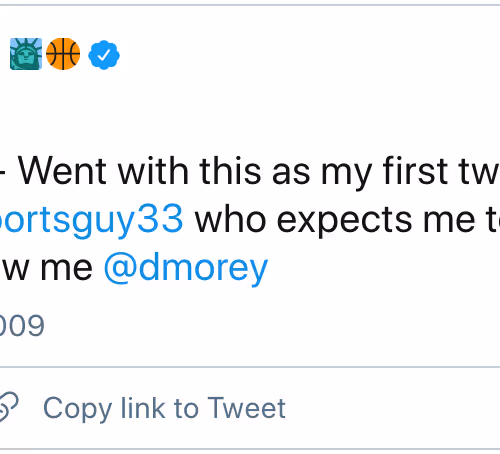Click the 2009 tweet timestamp
Image resolution: width=500 pixels, height=454 pixels.
click(22, 326)
